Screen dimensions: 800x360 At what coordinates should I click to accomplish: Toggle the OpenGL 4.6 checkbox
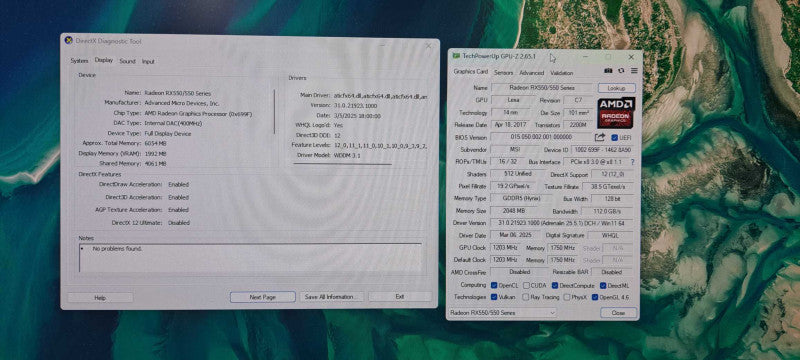click(x=595, y=297)
